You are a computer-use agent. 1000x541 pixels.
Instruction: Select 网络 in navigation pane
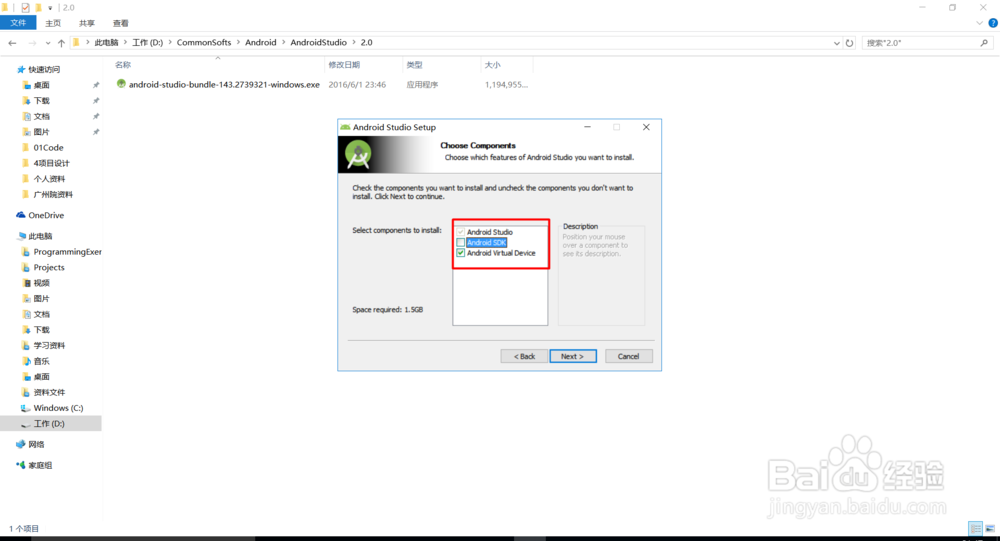point(36,445)
